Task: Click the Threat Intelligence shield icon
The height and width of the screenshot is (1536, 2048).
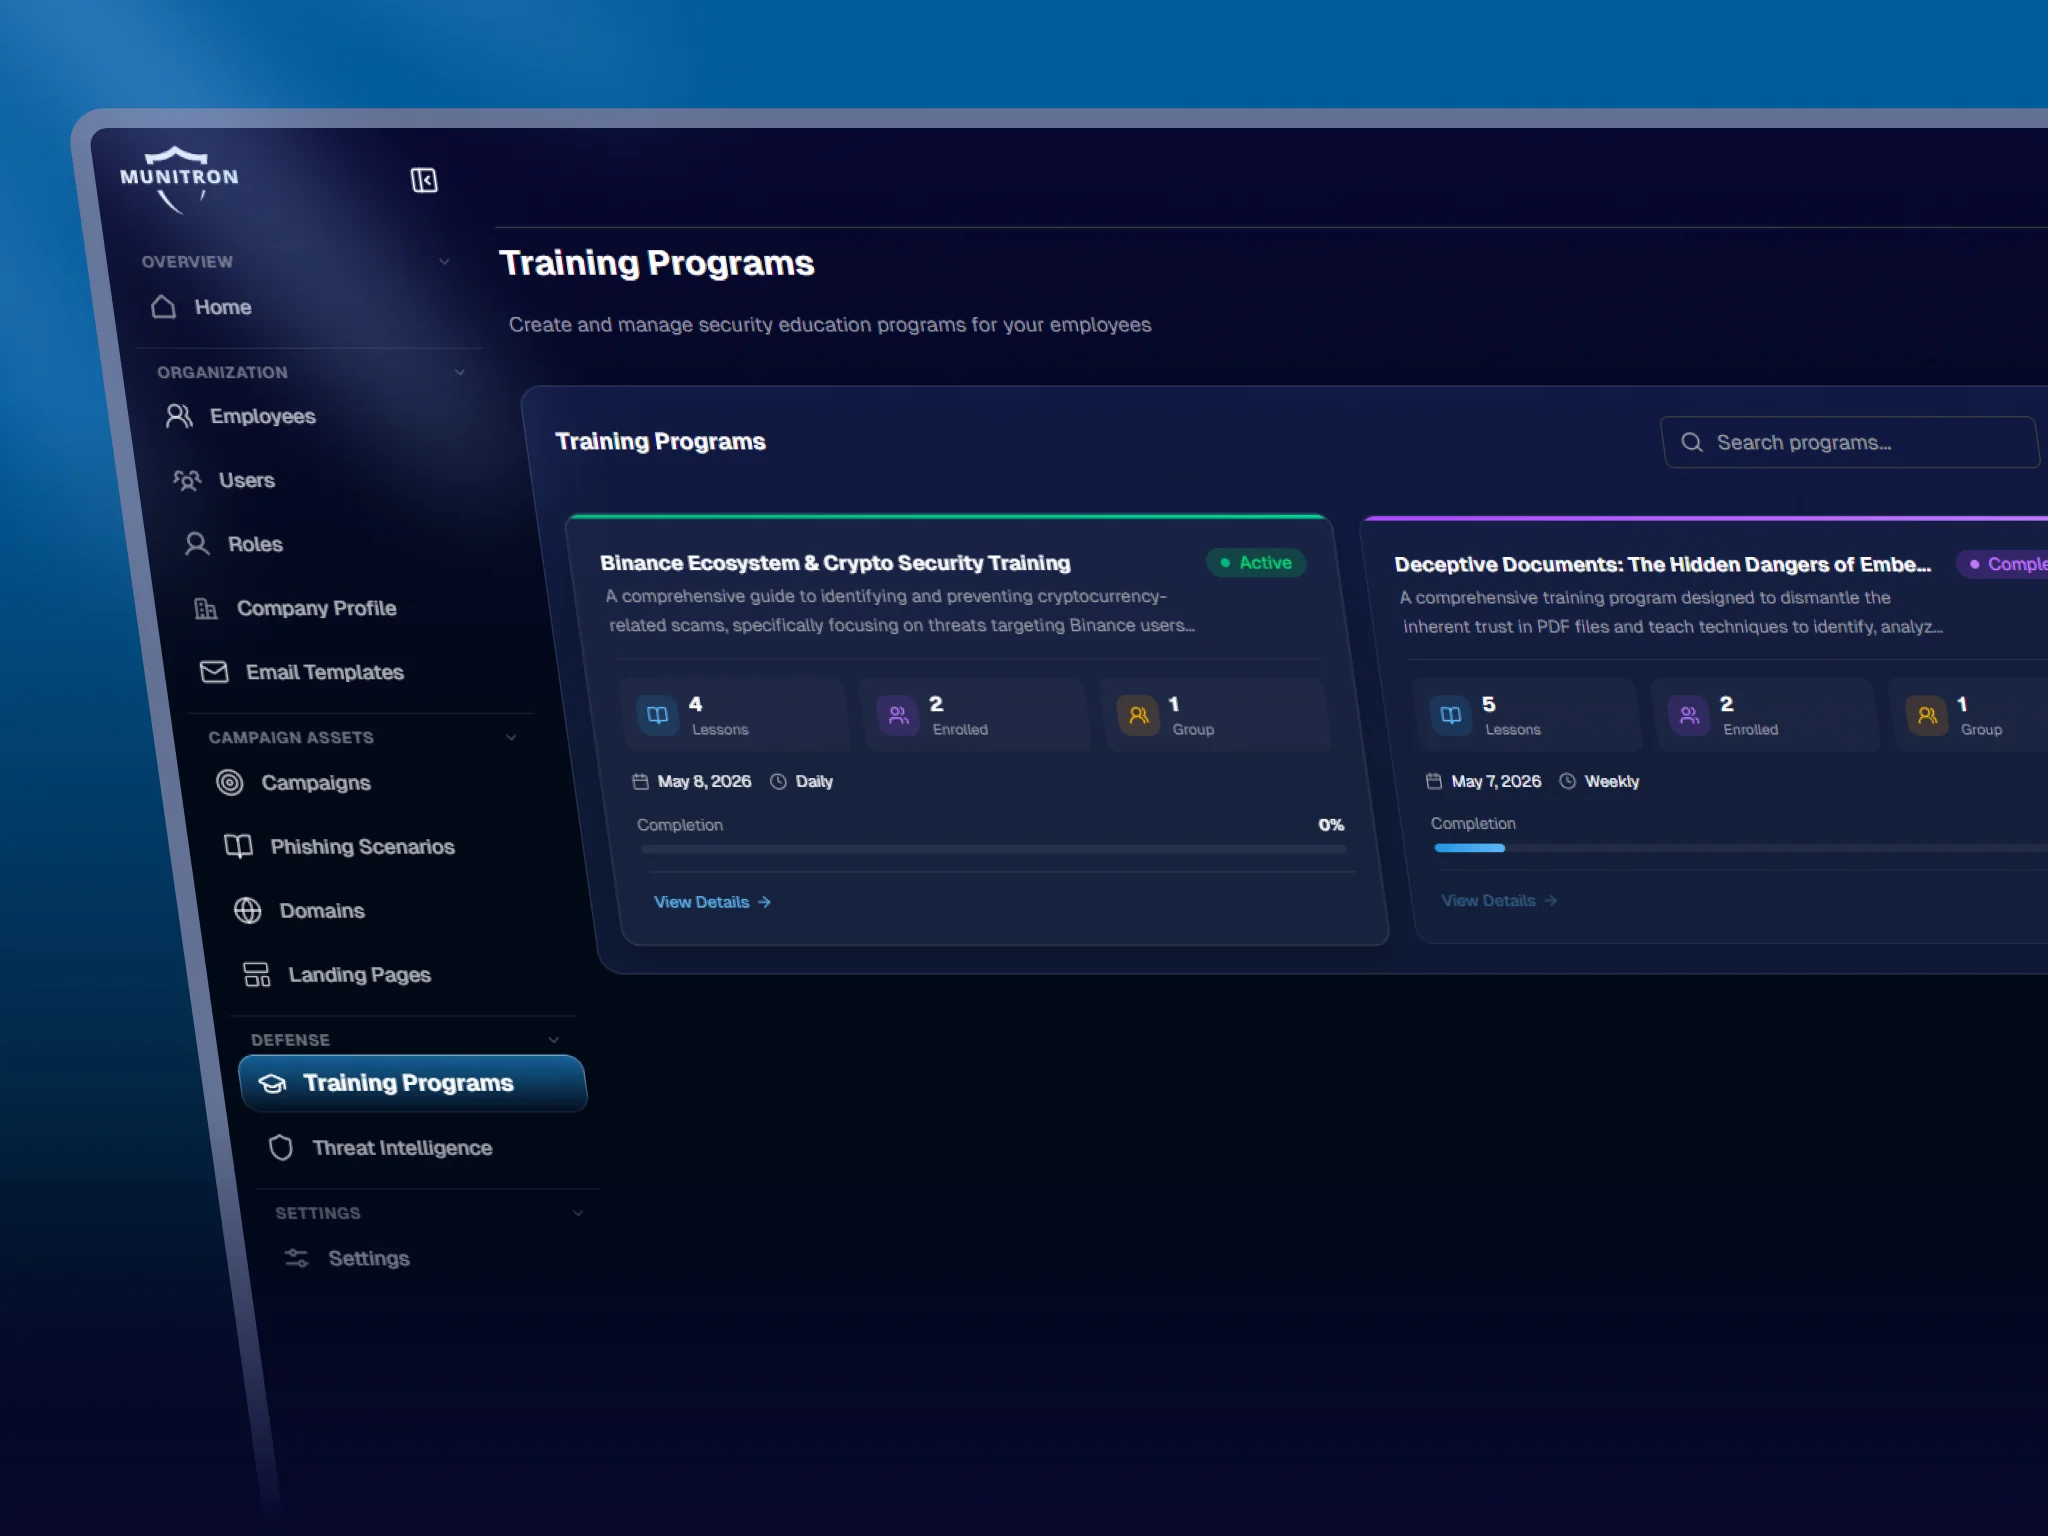Action: 281,1148
